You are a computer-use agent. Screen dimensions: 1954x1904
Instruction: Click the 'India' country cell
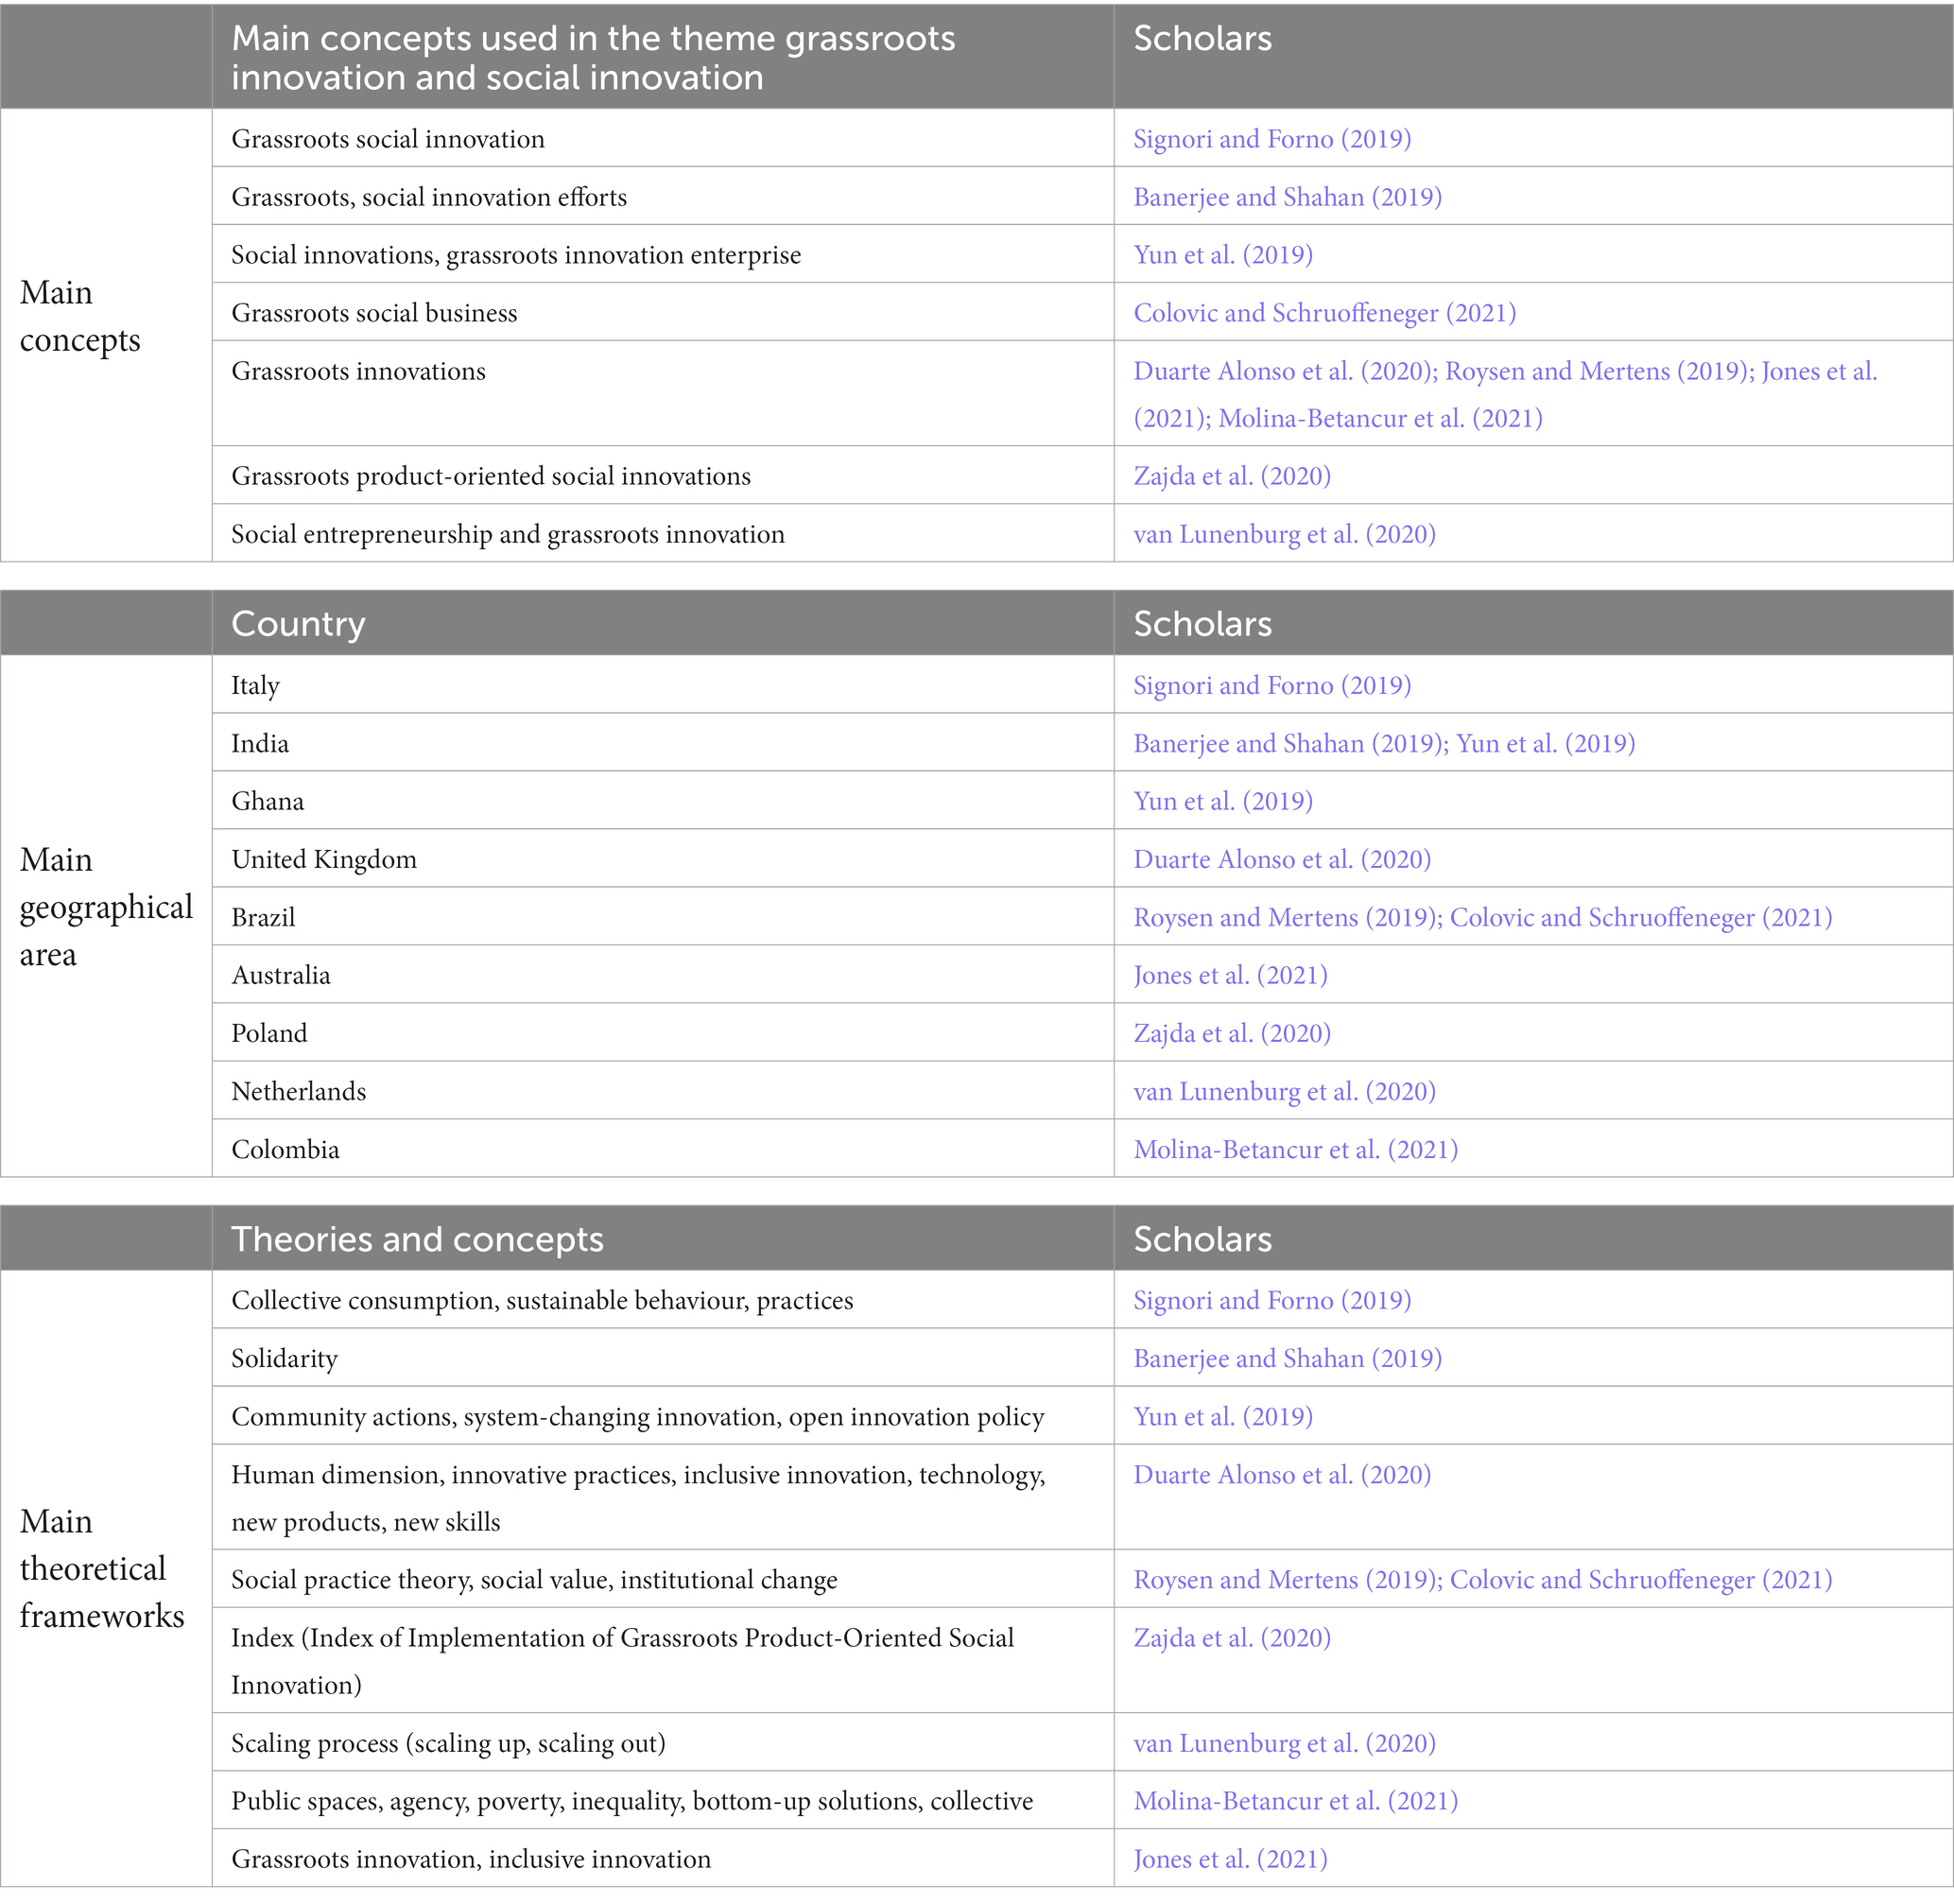click(x=663, y=742)
